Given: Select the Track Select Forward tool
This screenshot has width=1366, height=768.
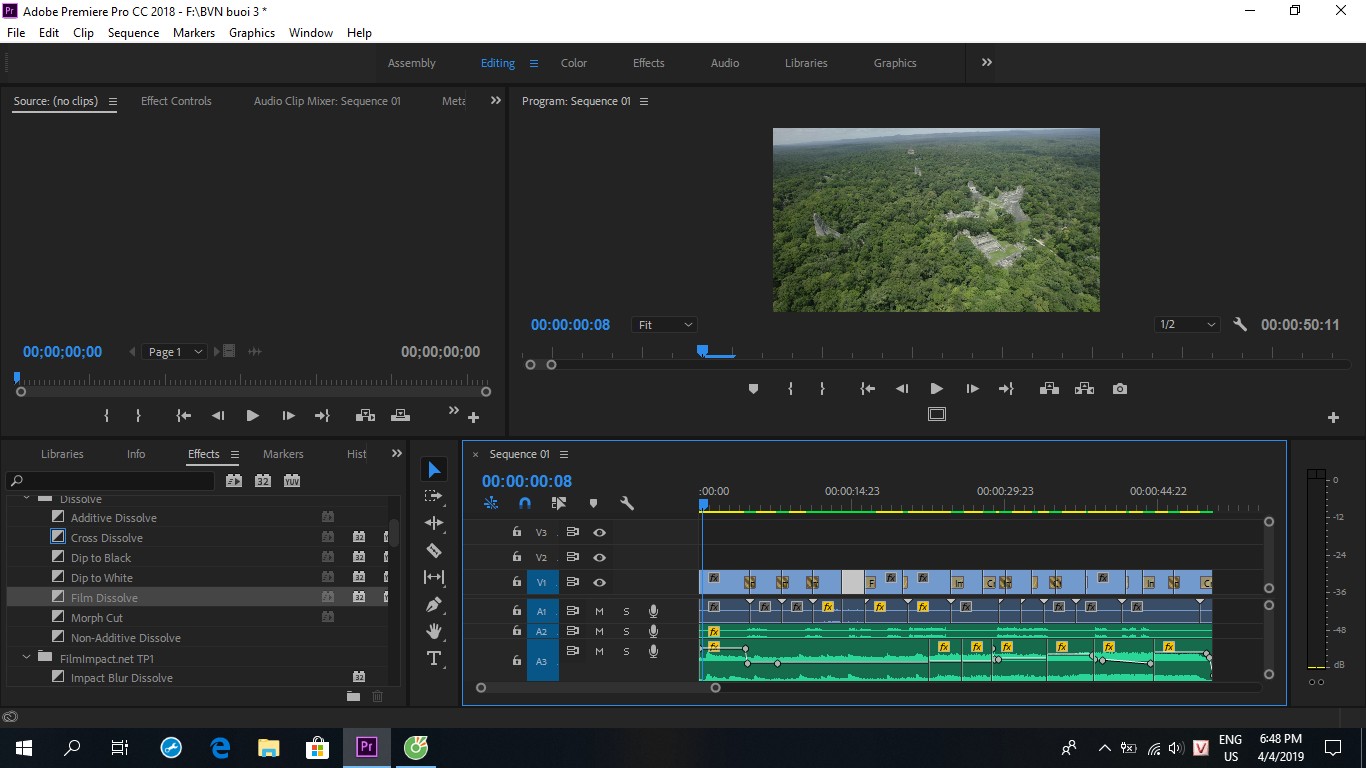Looking at the screenshot, I should coord(434,496).
